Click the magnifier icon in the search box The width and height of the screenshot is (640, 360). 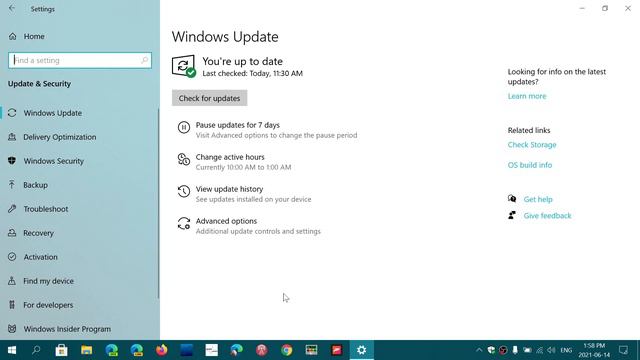(144, 60)
